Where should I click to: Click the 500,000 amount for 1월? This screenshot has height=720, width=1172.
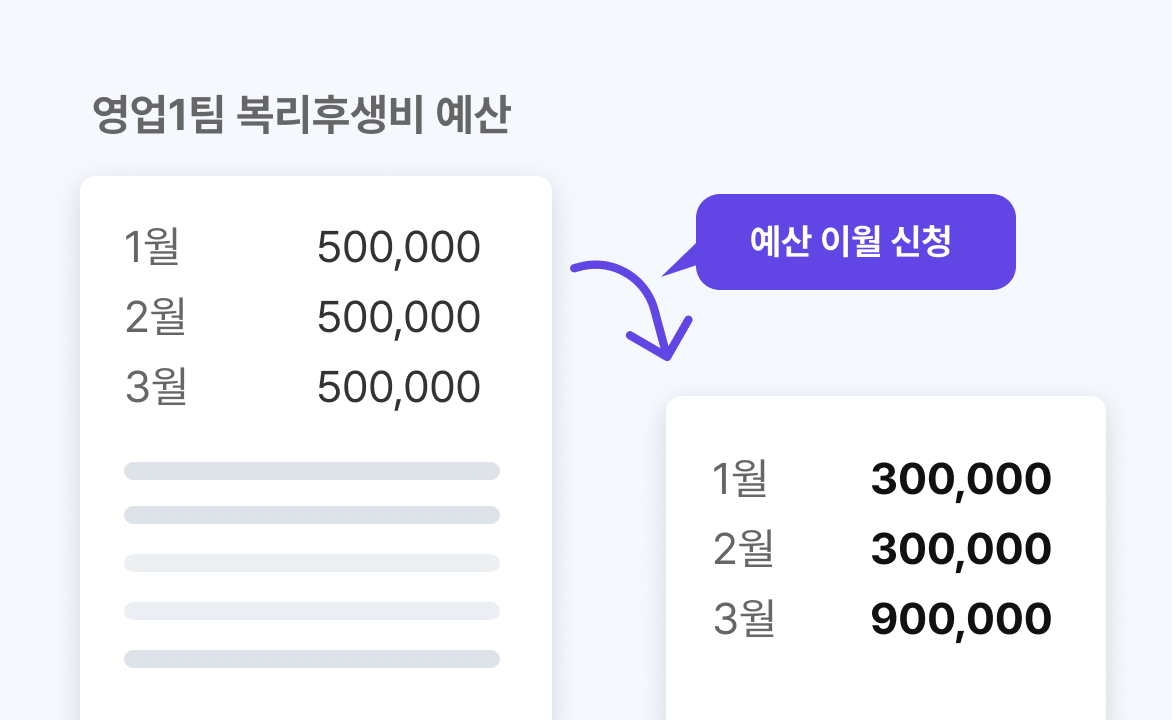click(398, 248)
